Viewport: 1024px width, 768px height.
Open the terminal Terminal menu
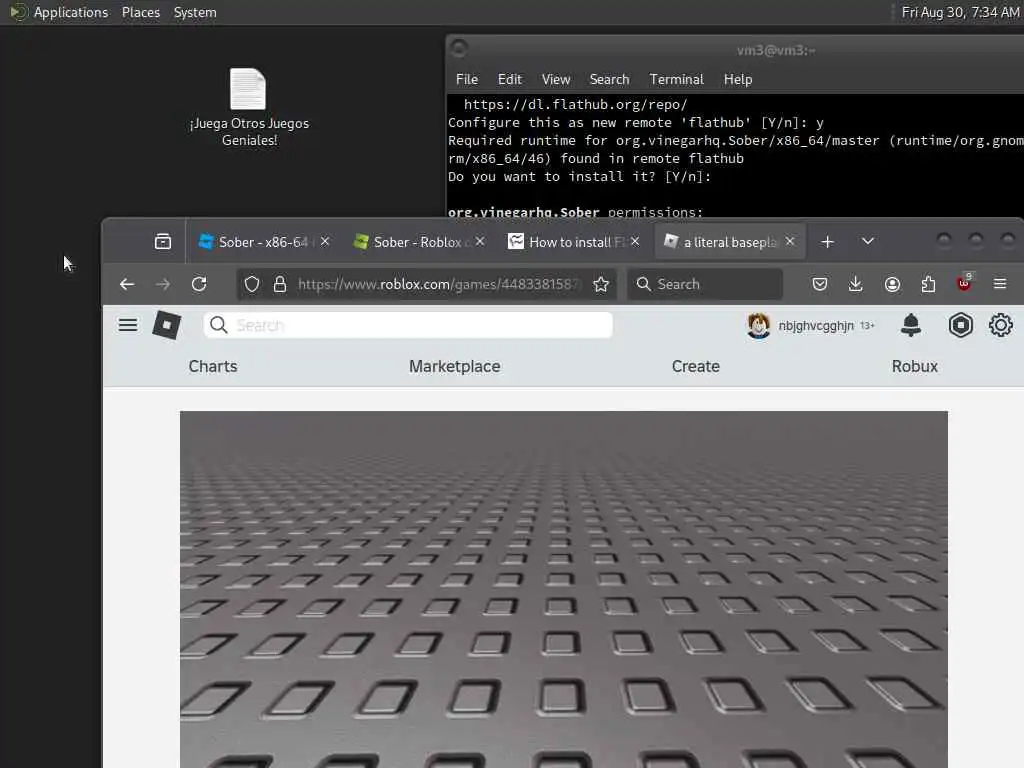(x=677, y=80)
